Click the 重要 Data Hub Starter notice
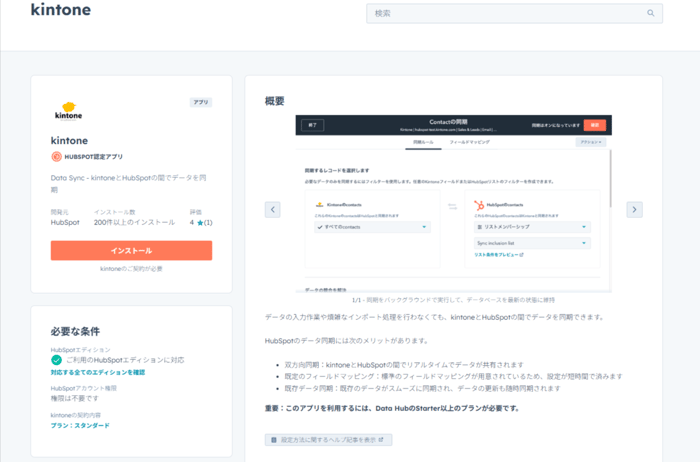 (392, 408)
